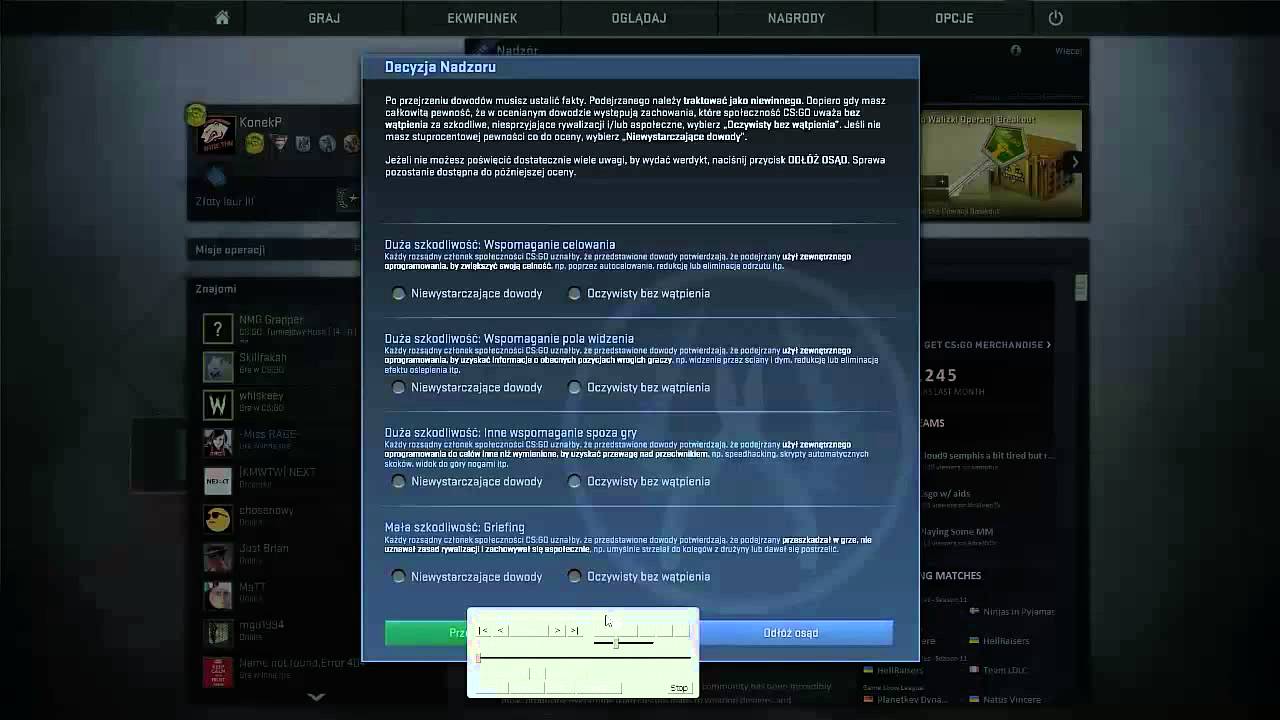Select Niewystarczające dowody for Wspomaganie pola widzenia
Image resolution: width=1280 pixels, height=720 pixels.
coord(399,388)
